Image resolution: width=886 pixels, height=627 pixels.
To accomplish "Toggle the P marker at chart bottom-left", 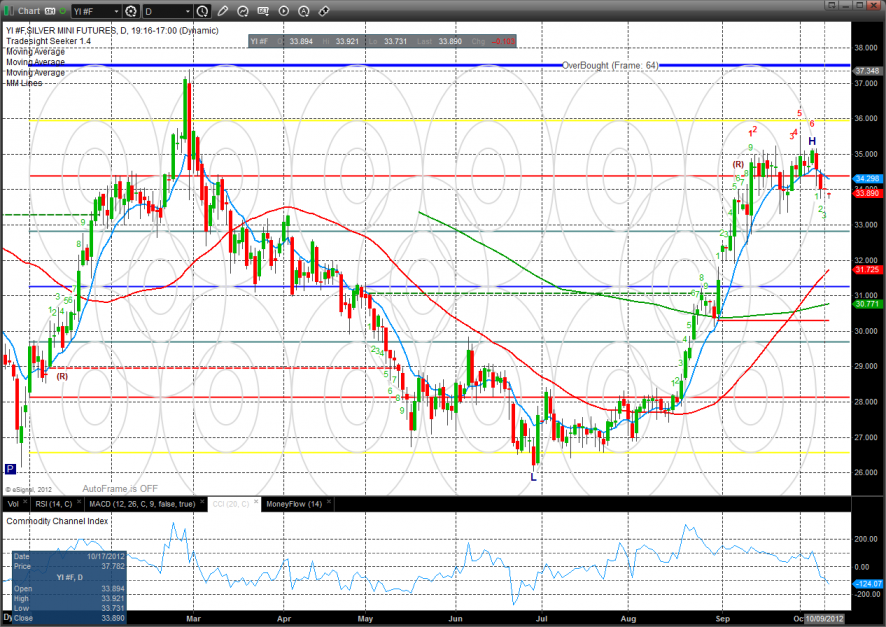I will coord(11,468).
